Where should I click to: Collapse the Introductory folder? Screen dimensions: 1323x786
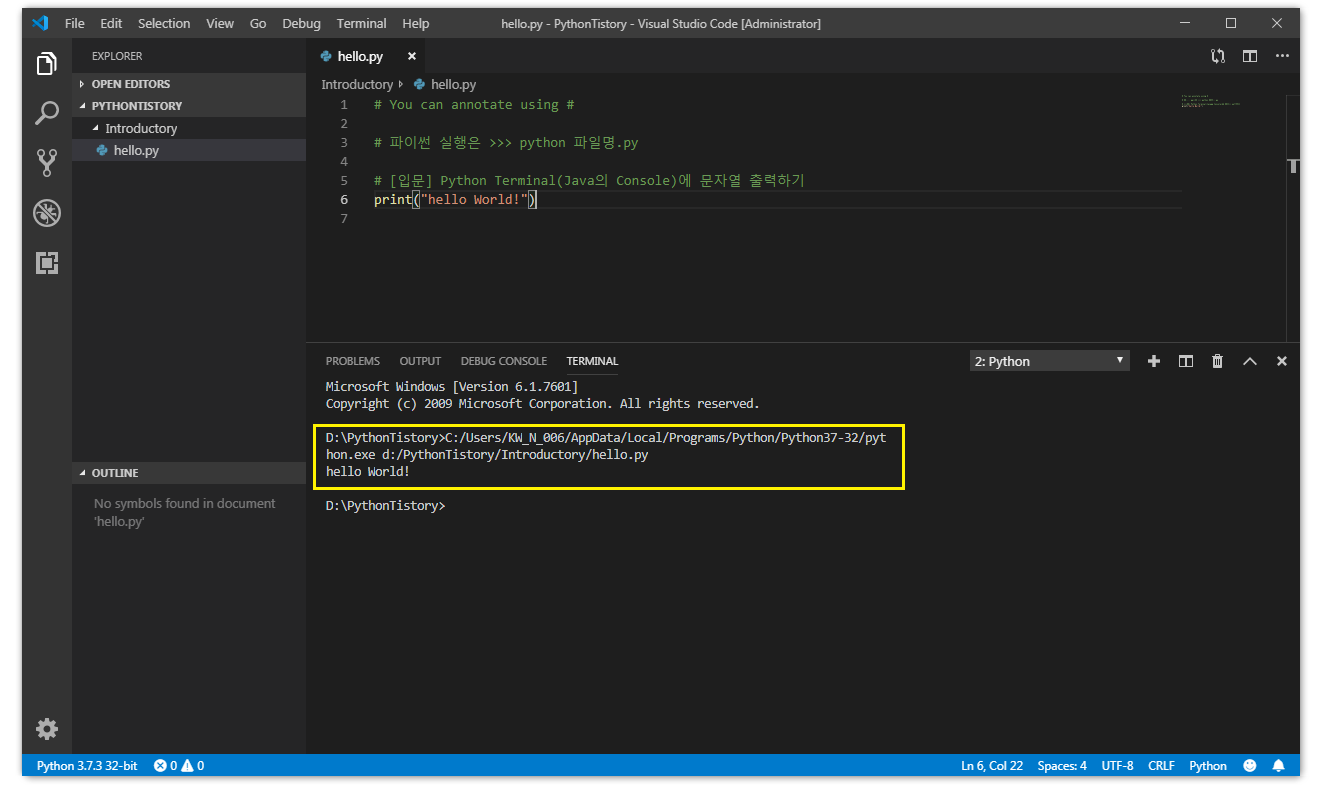tap(189, 128)
